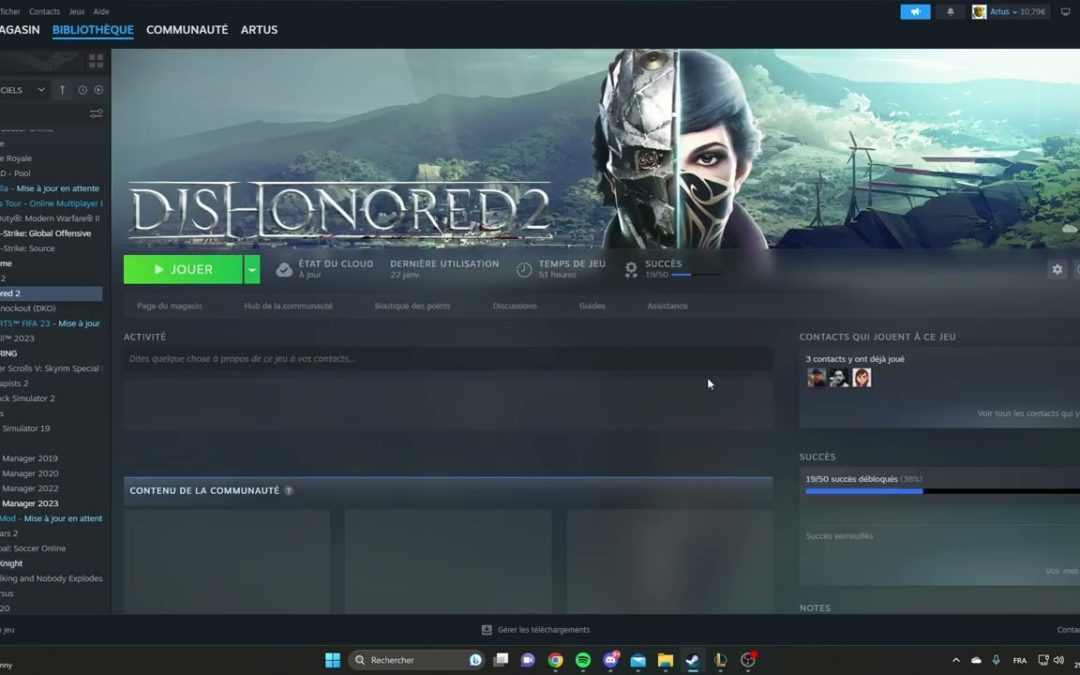Sort library by recent clock icon
This screenshot has width=1080, height=675.
pos(83,90)
